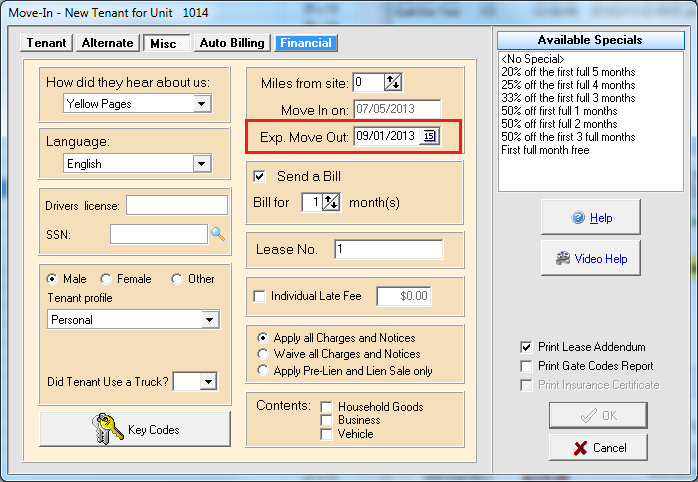Choose Waive all Charges and Notices
The width and height of the screenshot is (698, 482).
(263, 354)
